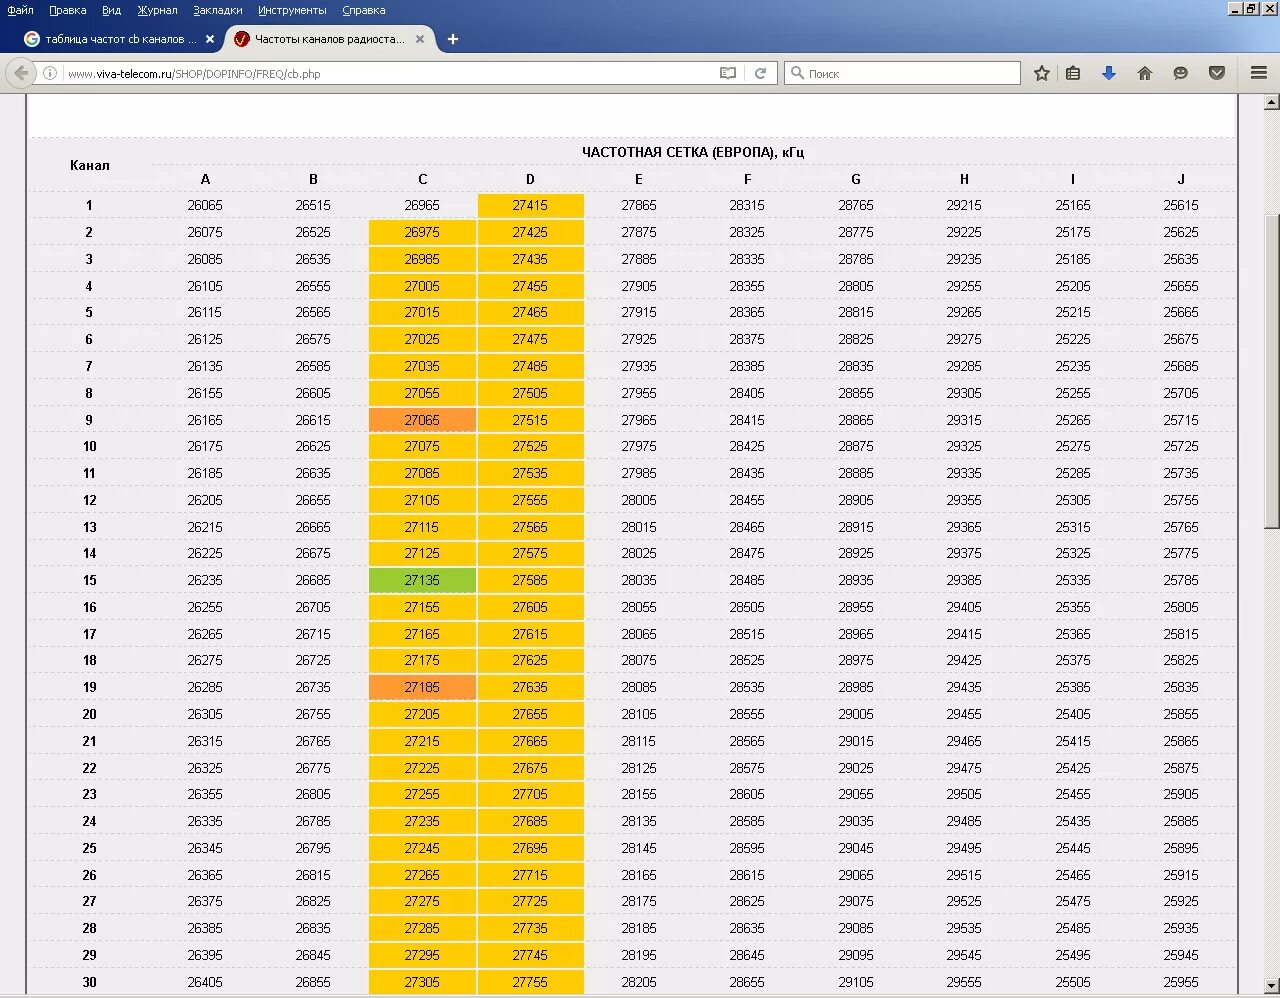1280x998 pixels.
Task: Open the Pocket icon
Action: [x=1217, y=73]
